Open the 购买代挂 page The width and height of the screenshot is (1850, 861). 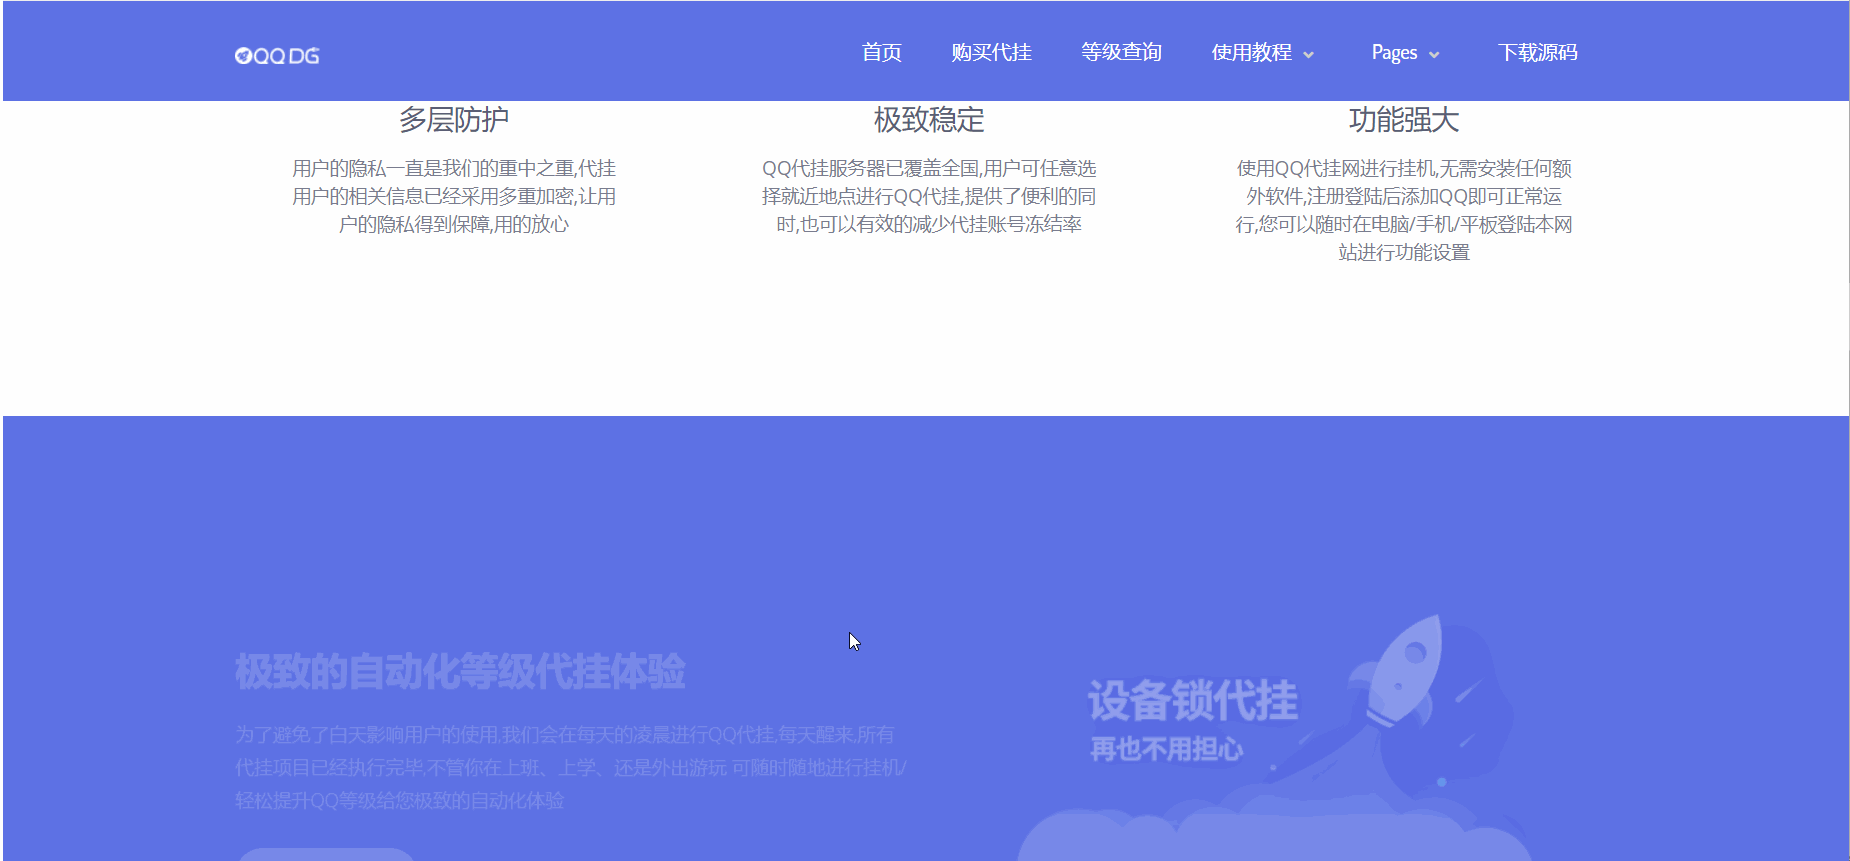991,53
